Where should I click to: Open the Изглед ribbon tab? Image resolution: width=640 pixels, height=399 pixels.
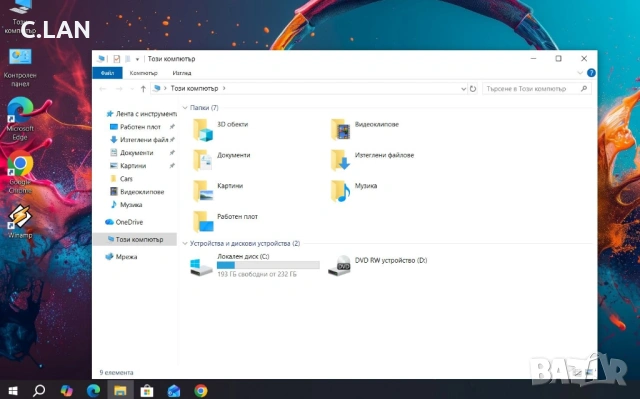182,73
